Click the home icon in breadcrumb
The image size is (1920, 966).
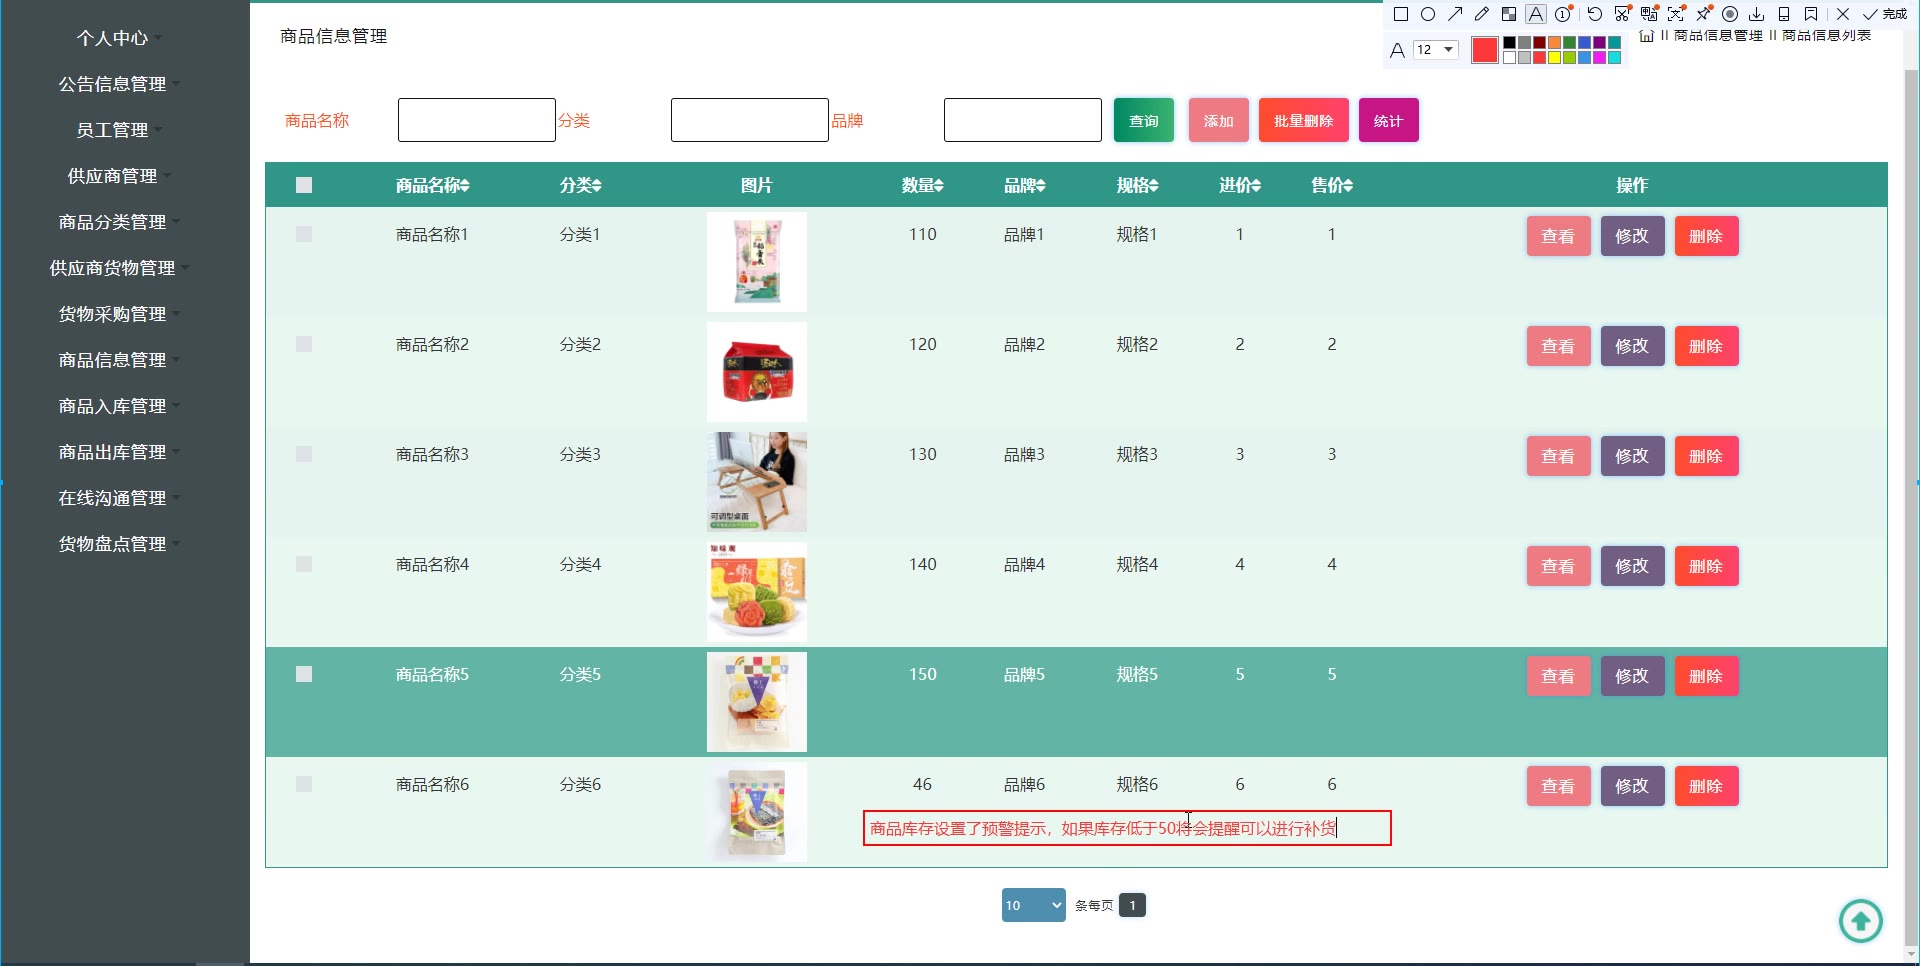click(1646, 36)
